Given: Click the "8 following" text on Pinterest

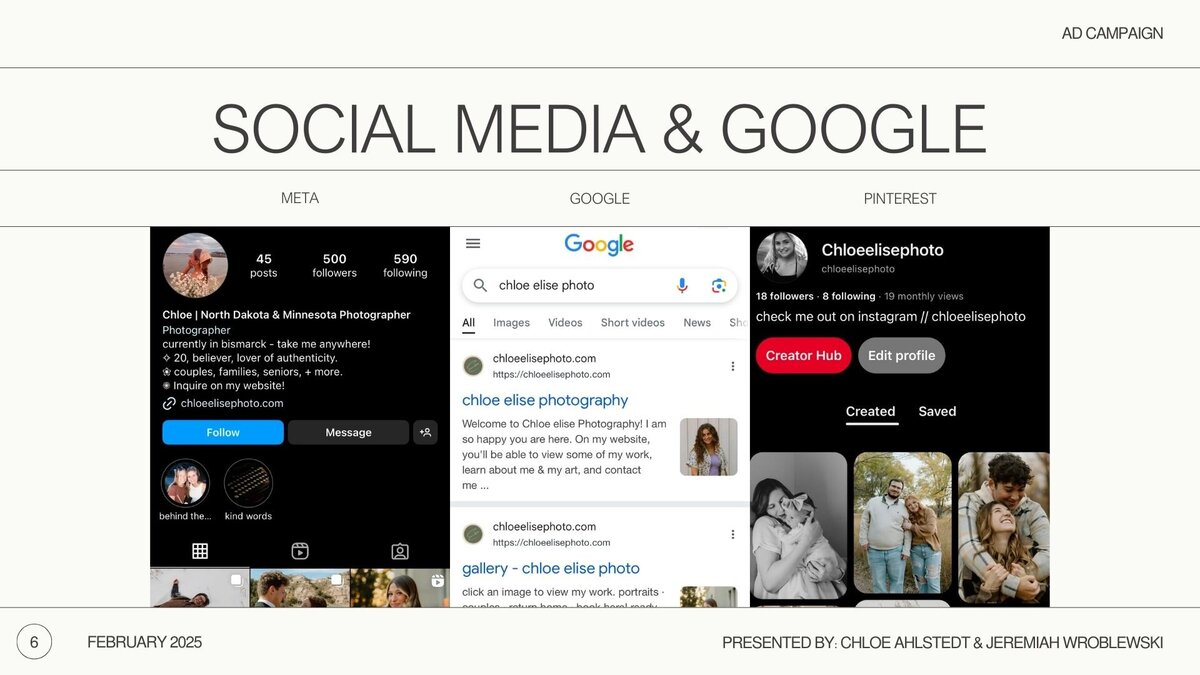Looking at the screenshot, I should [x=849, y=296].
